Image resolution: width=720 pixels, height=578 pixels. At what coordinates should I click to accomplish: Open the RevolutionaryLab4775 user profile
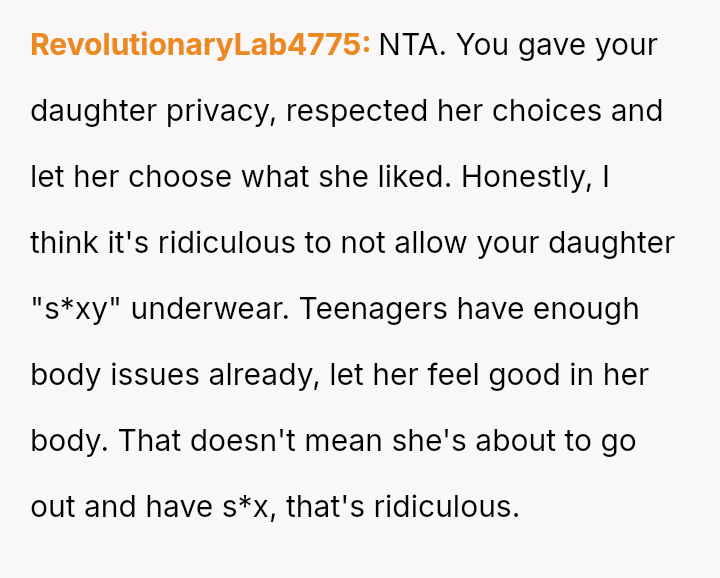(x=200, y=45)
